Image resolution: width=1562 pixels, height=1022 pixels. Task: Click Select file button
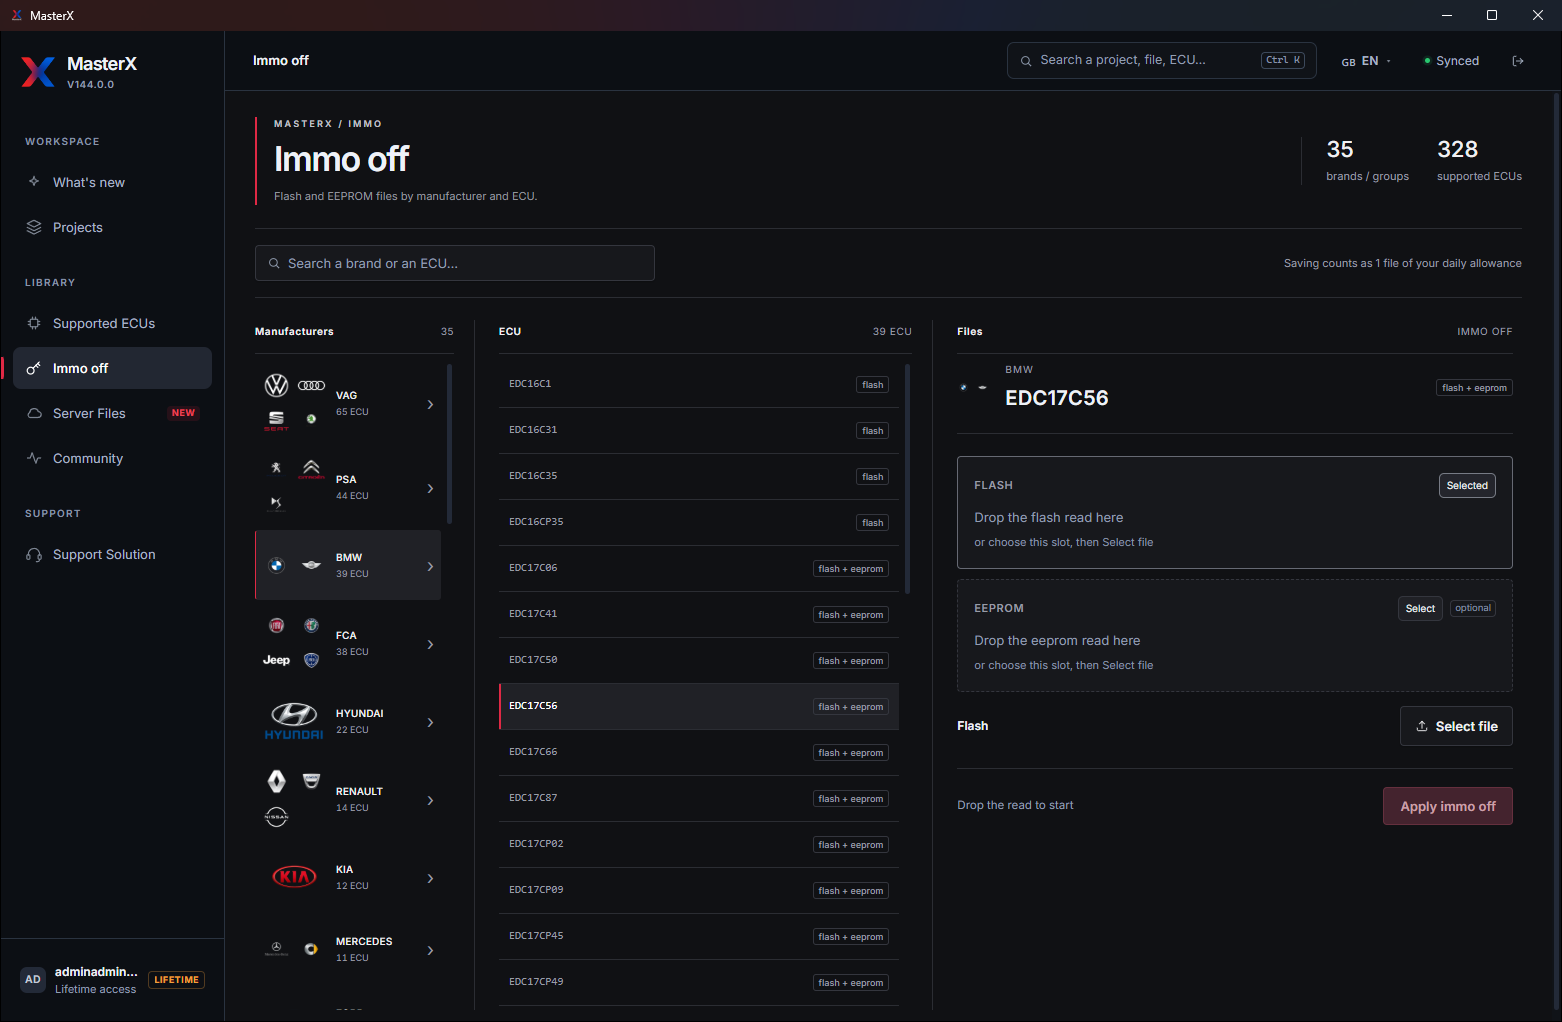point(1456,726)
